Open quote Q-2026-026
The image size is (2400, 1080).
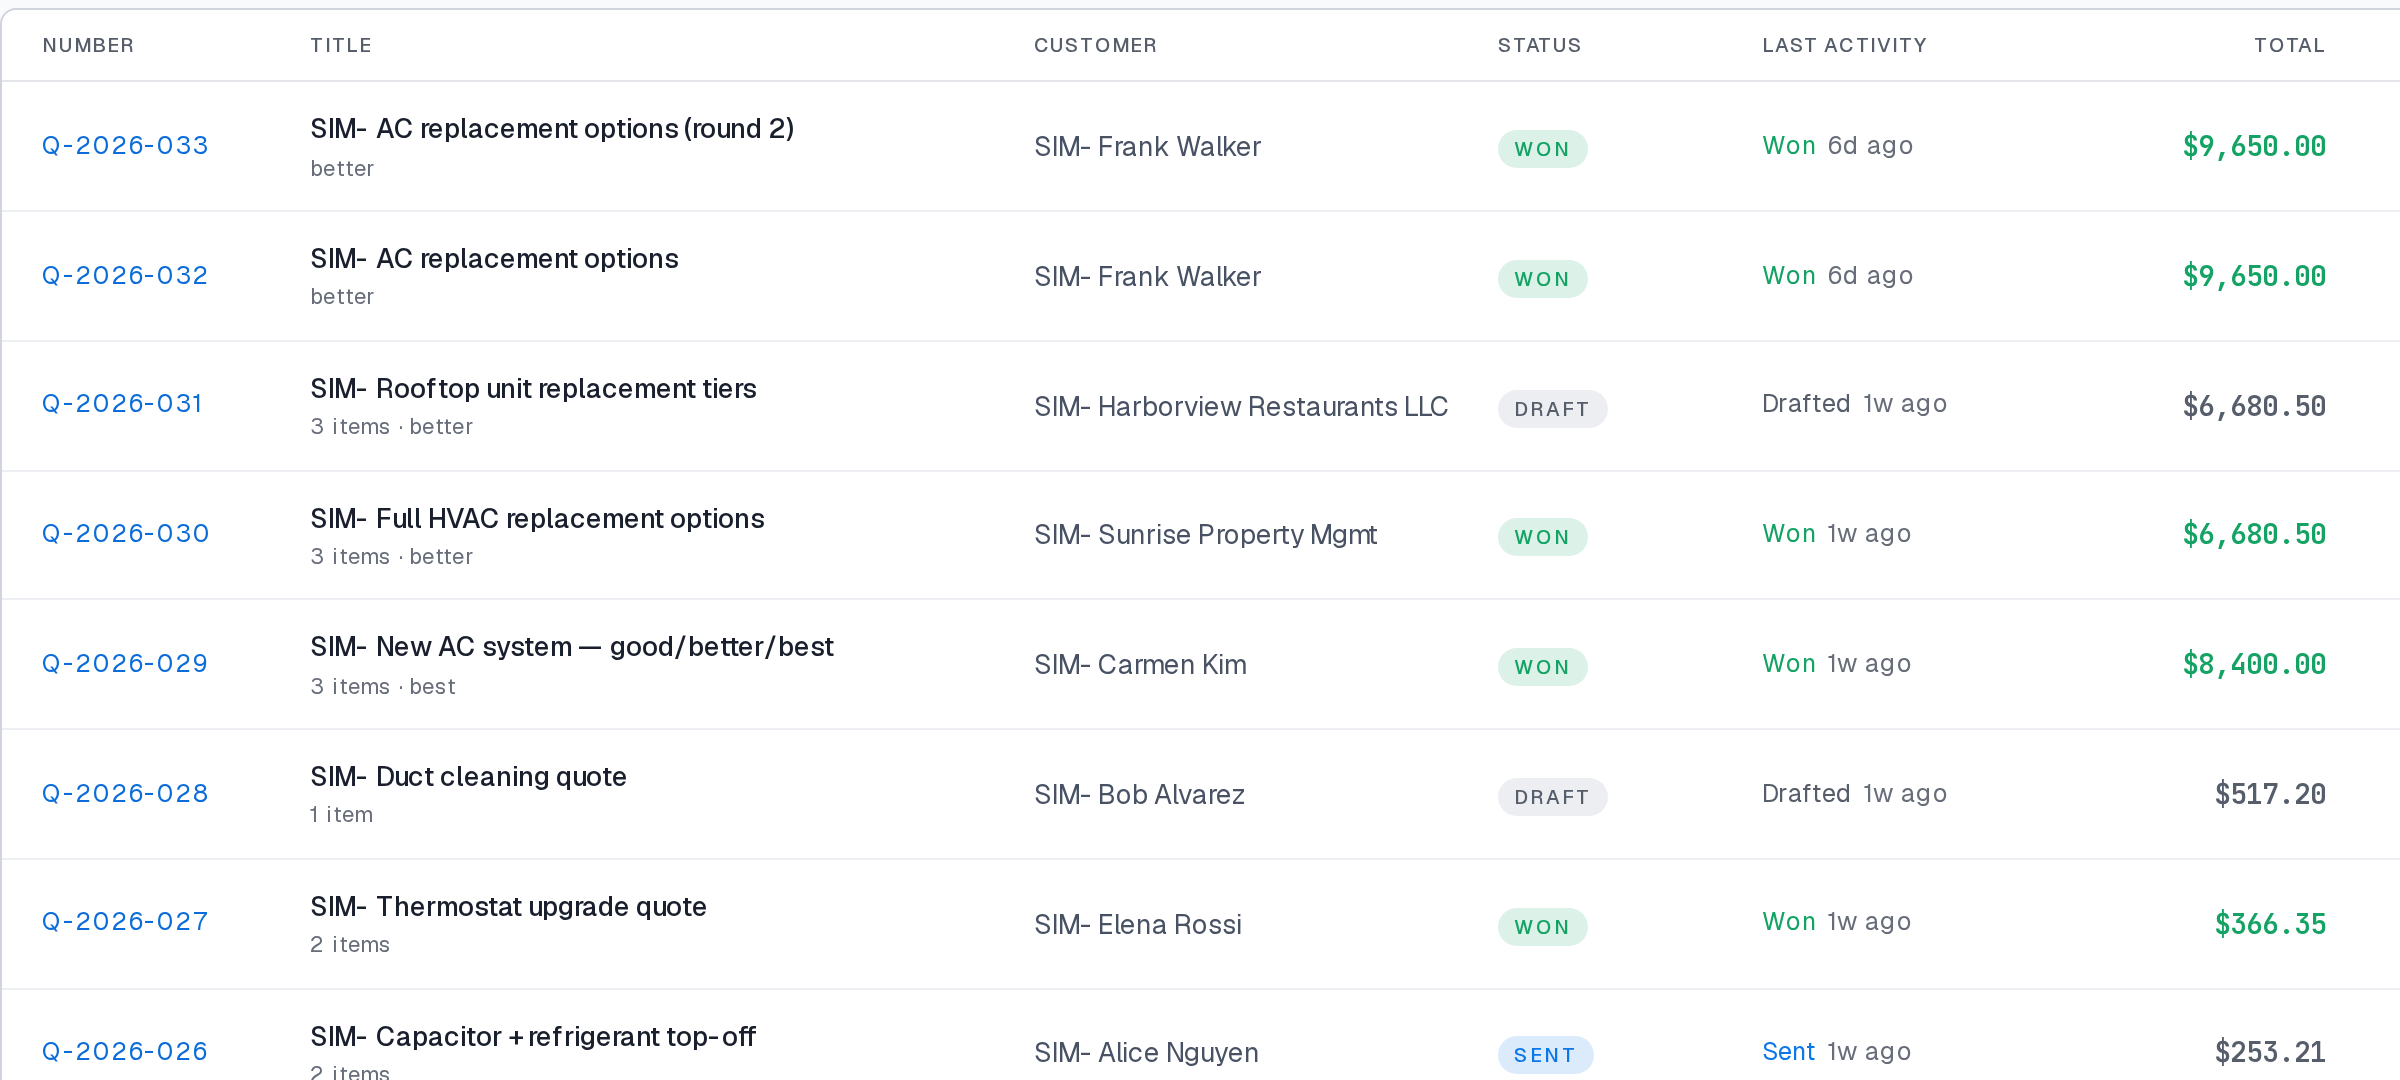point(125,1052)
